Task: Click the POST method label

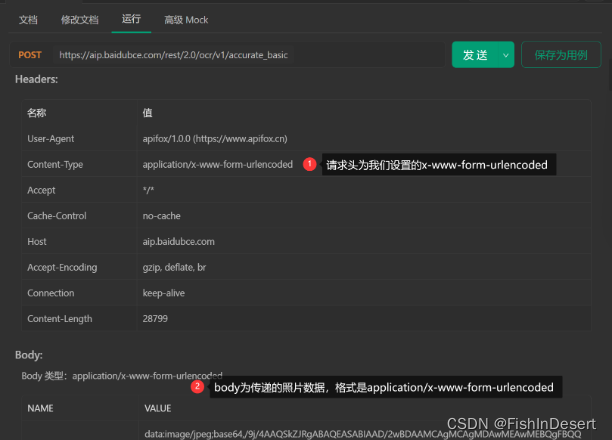Action: pos(30,55)
